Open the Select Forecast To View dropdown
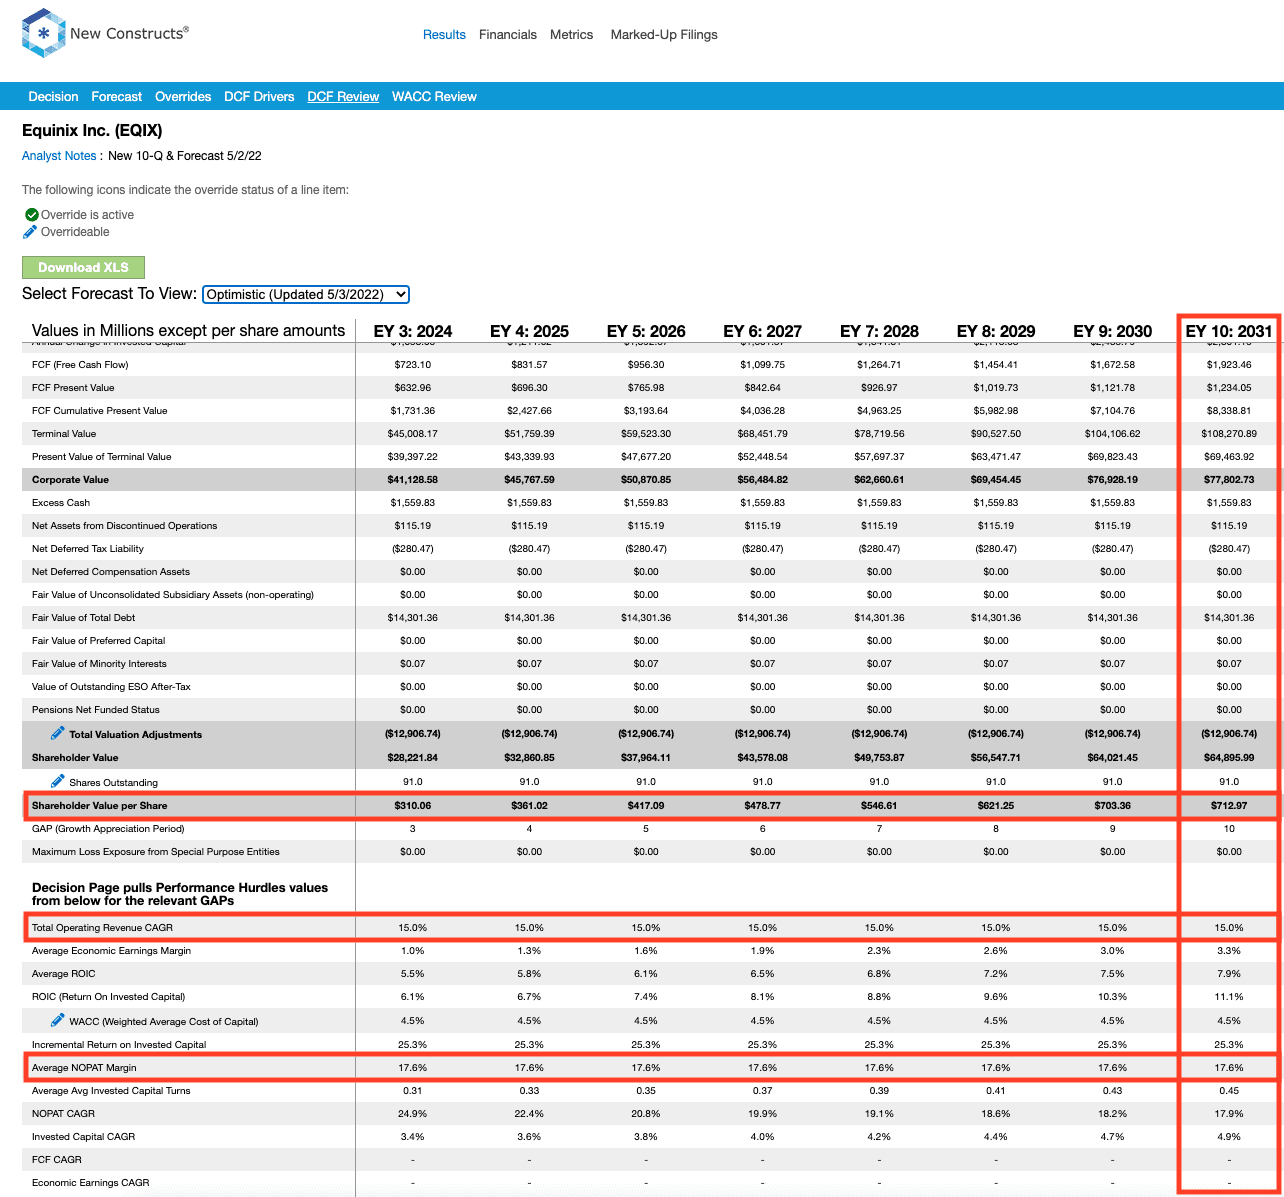The height and width of the screenshot is (1197, 1284). coord(306,294)
